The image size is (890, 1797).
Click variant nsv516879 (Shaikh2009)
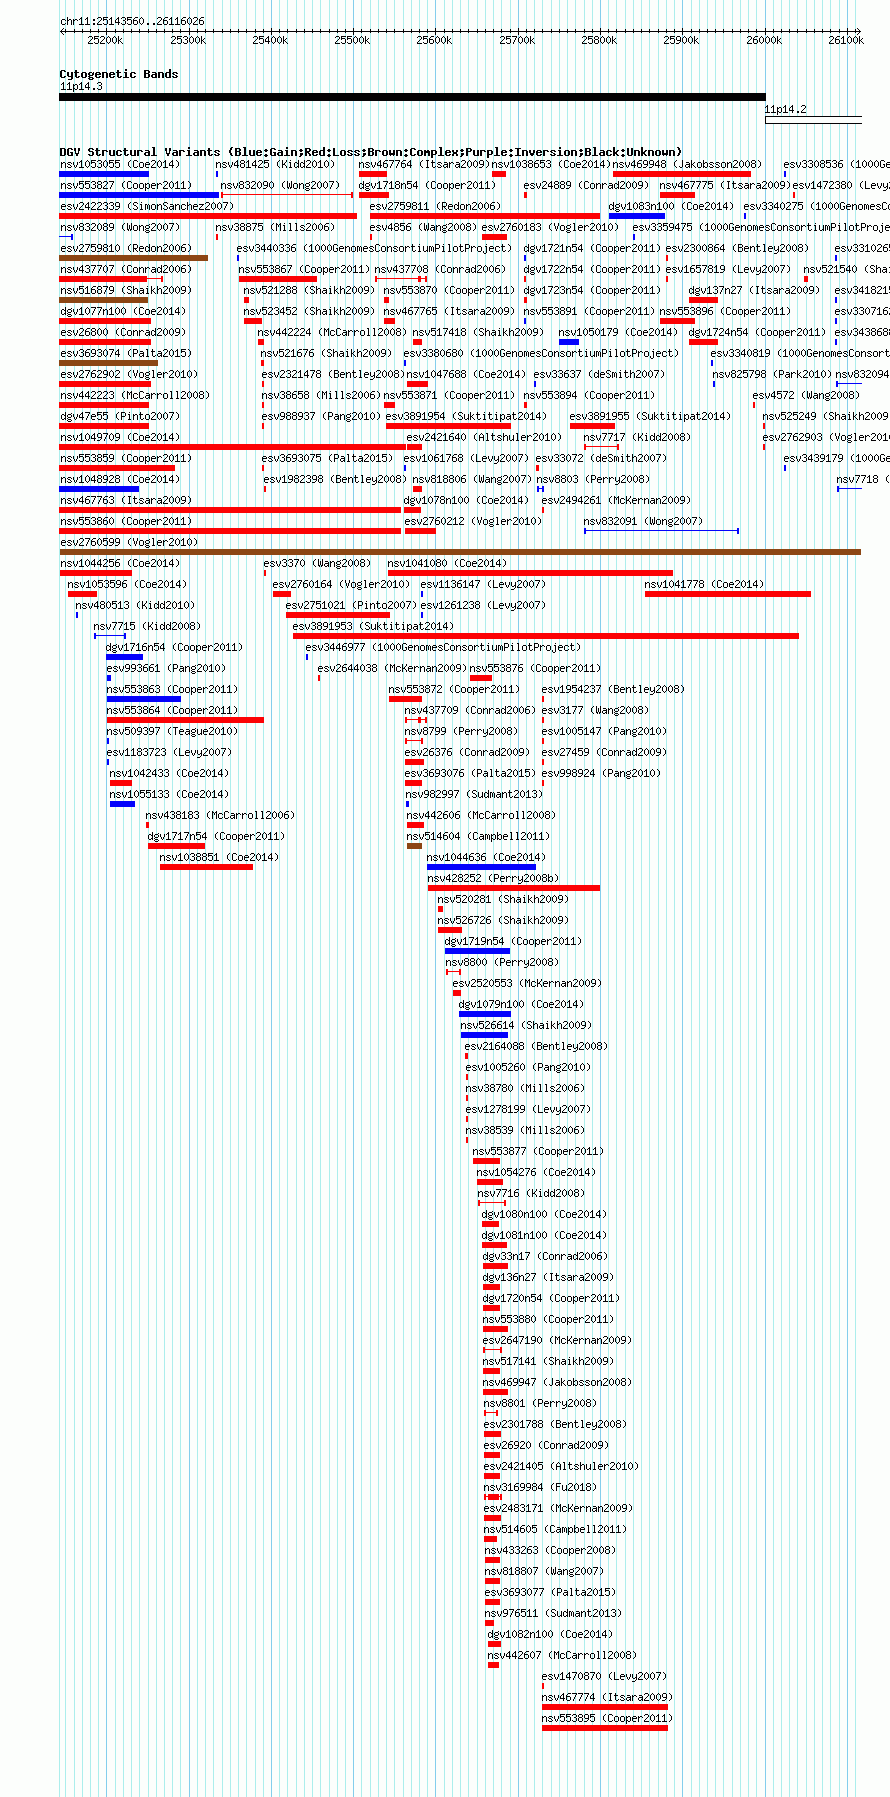[x=125, y=290]
